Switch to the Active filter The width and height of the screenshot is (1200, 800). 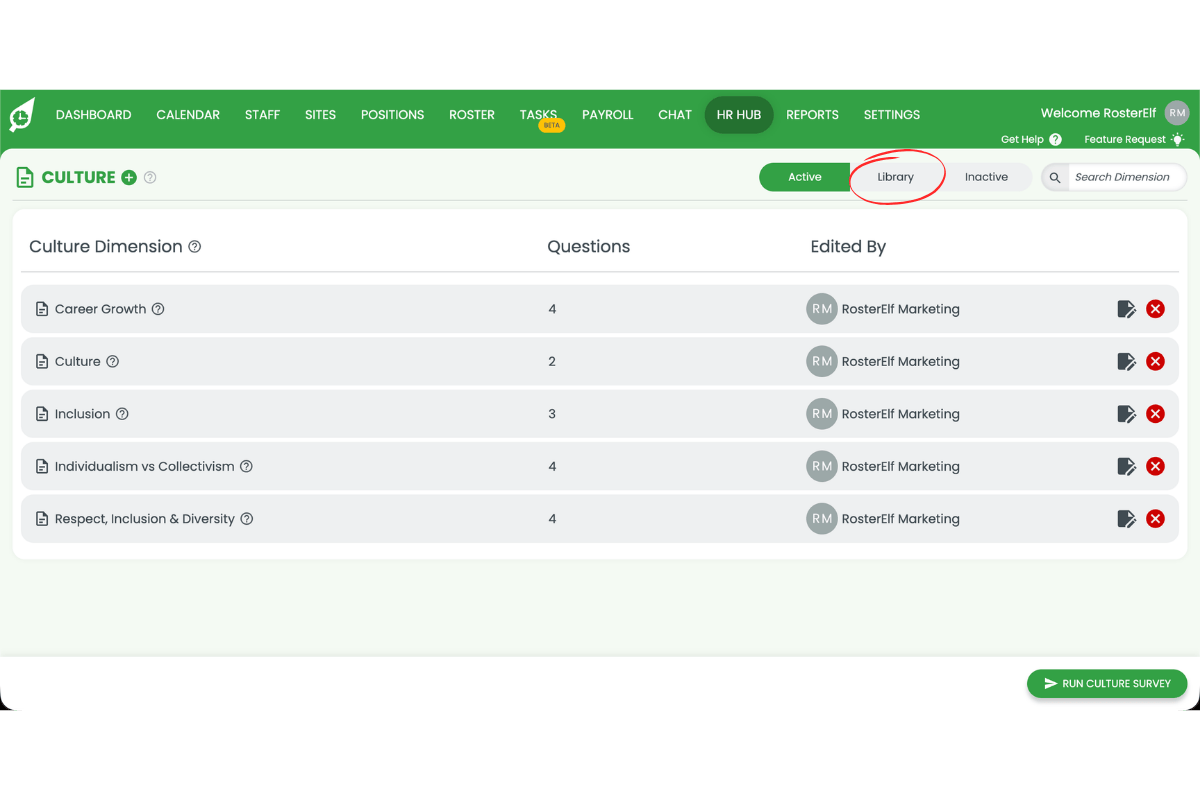pyautogui.click(x=804, y=177)
